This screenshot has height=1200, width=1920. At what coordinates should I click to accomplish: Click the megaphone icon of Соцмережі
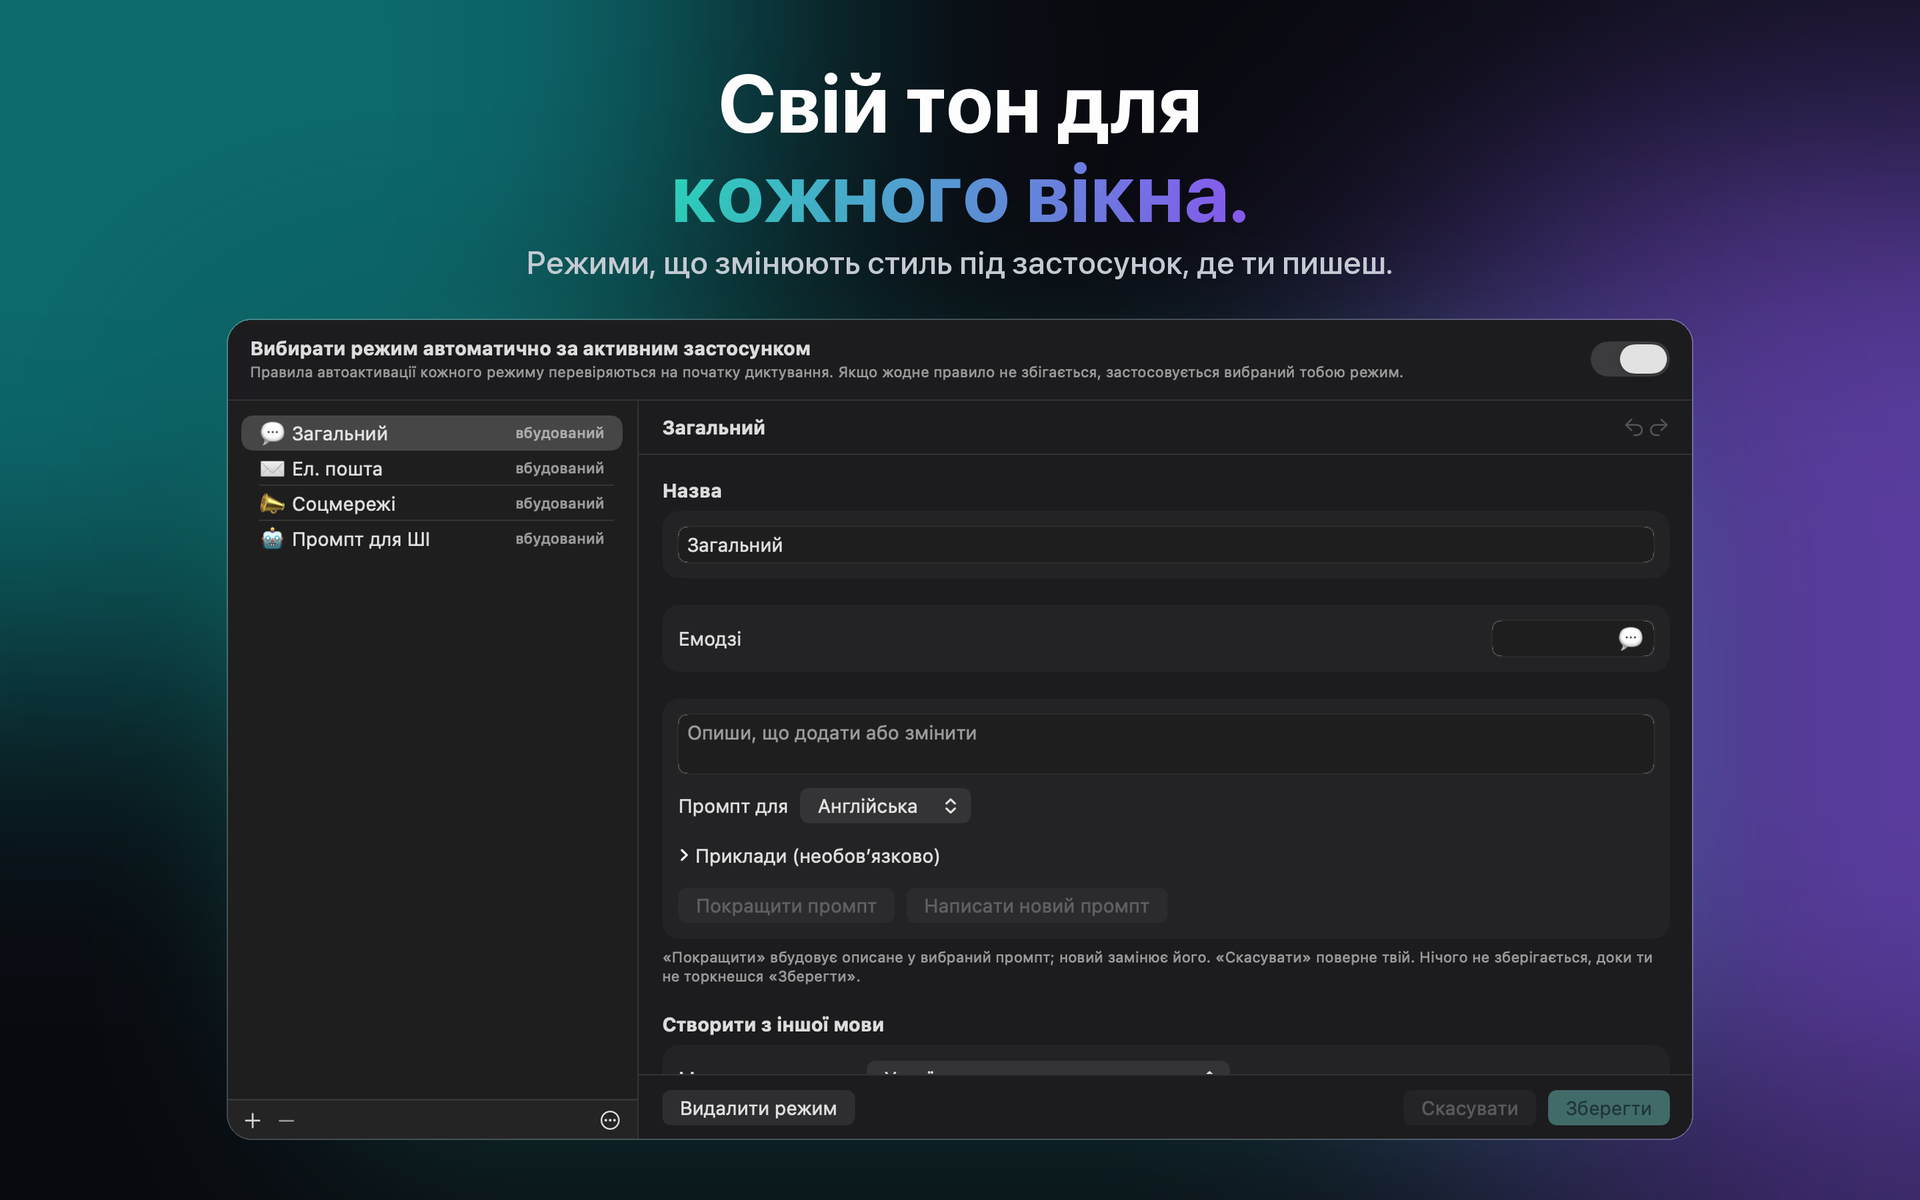[272, 503]
